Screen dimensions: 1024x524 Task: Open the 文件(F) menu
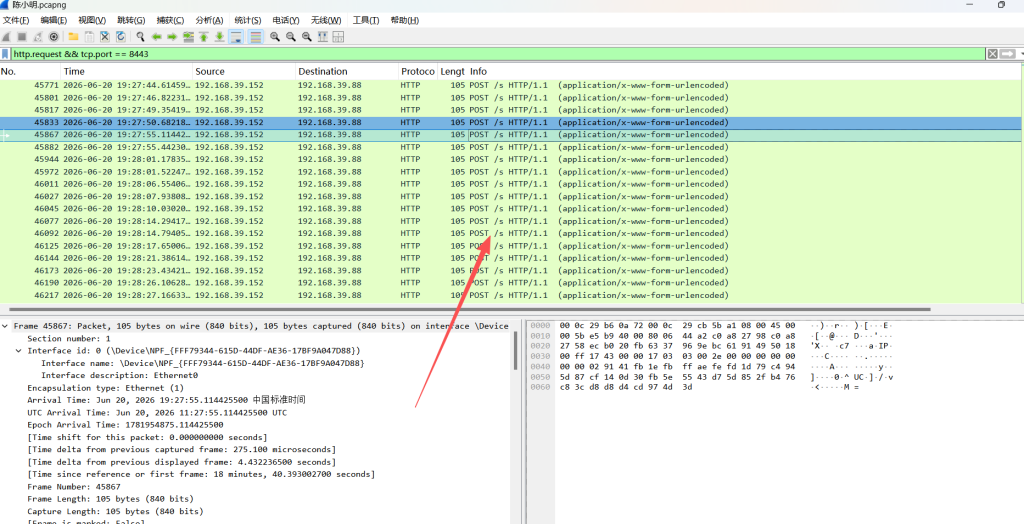16,20
